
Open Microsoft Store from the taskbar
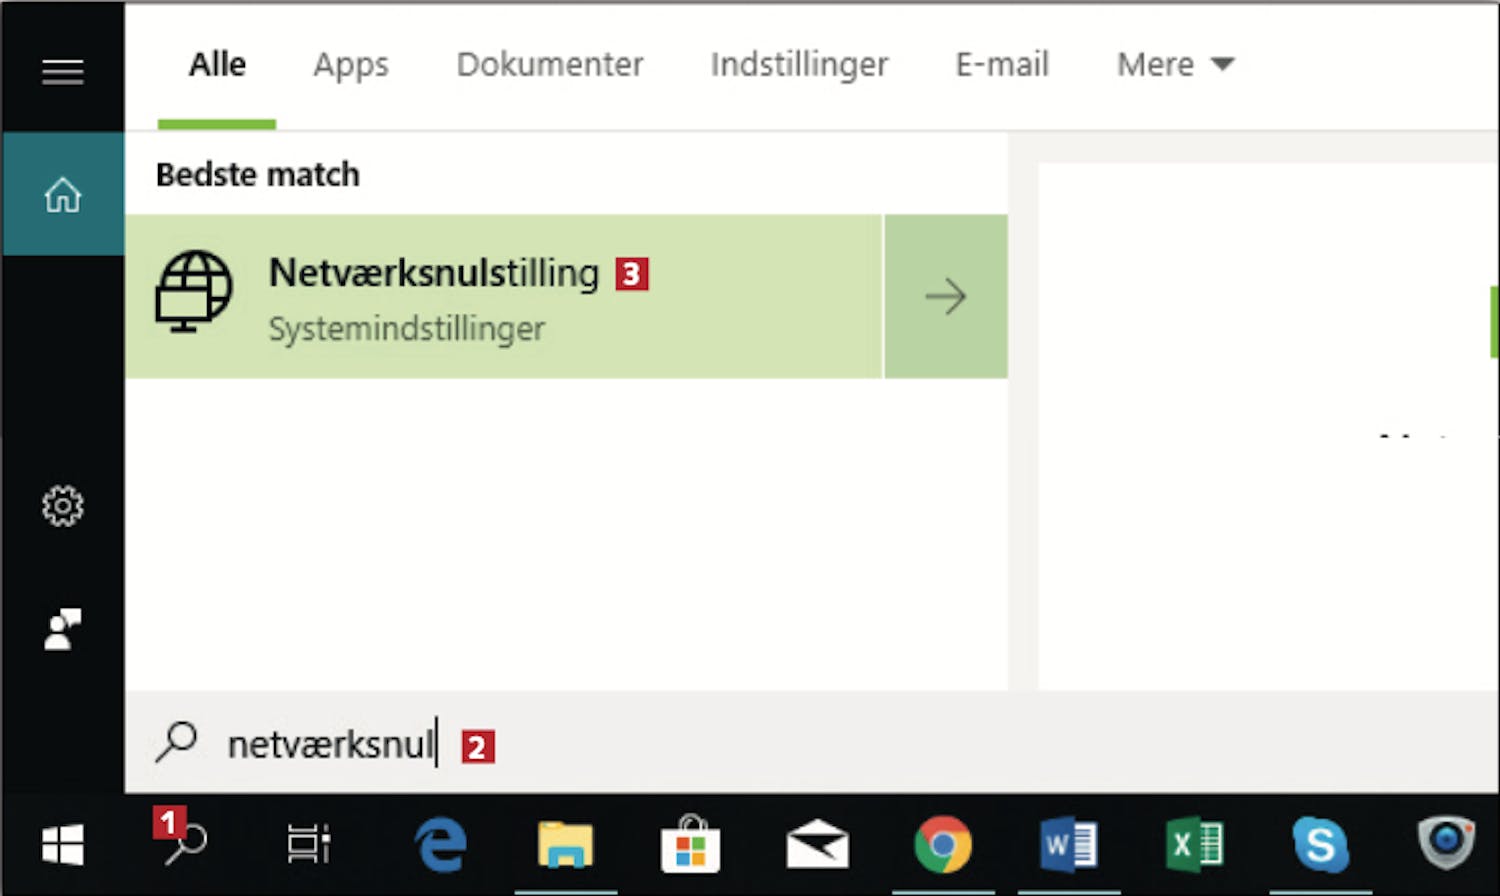coord(690,845)
